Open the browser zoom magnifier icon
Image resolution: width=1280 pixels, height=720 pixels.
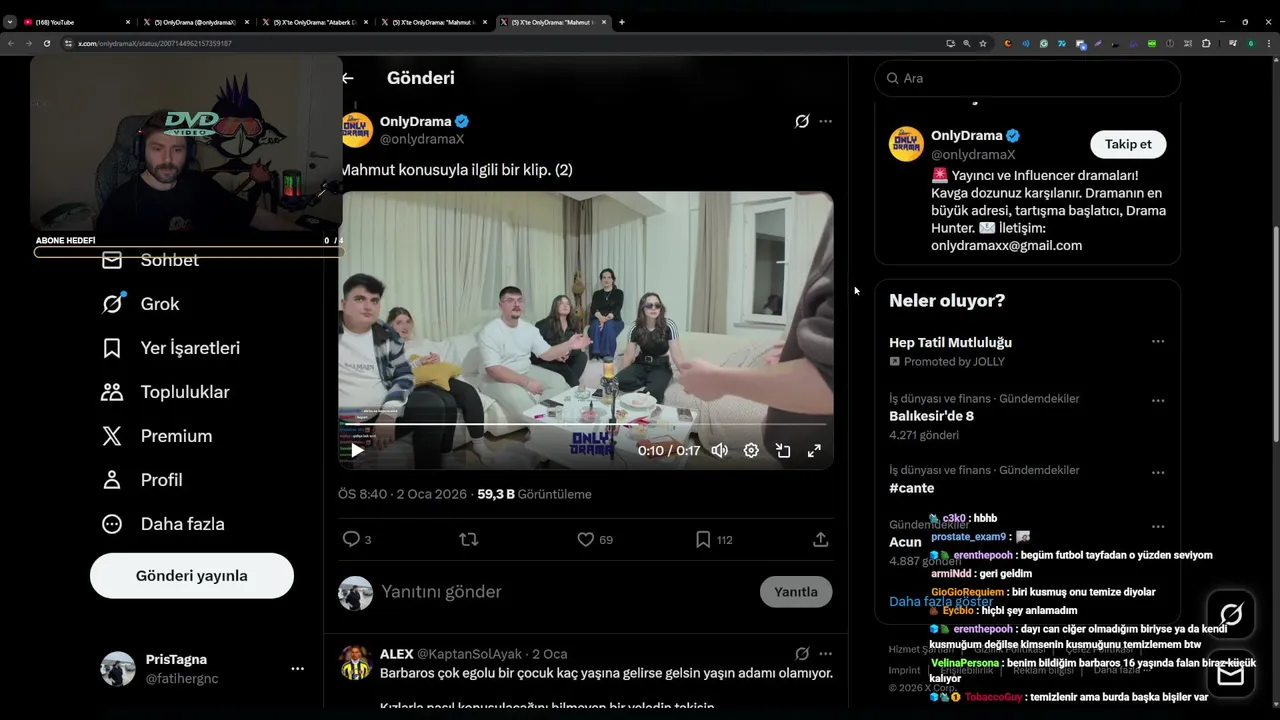[966, 44]
